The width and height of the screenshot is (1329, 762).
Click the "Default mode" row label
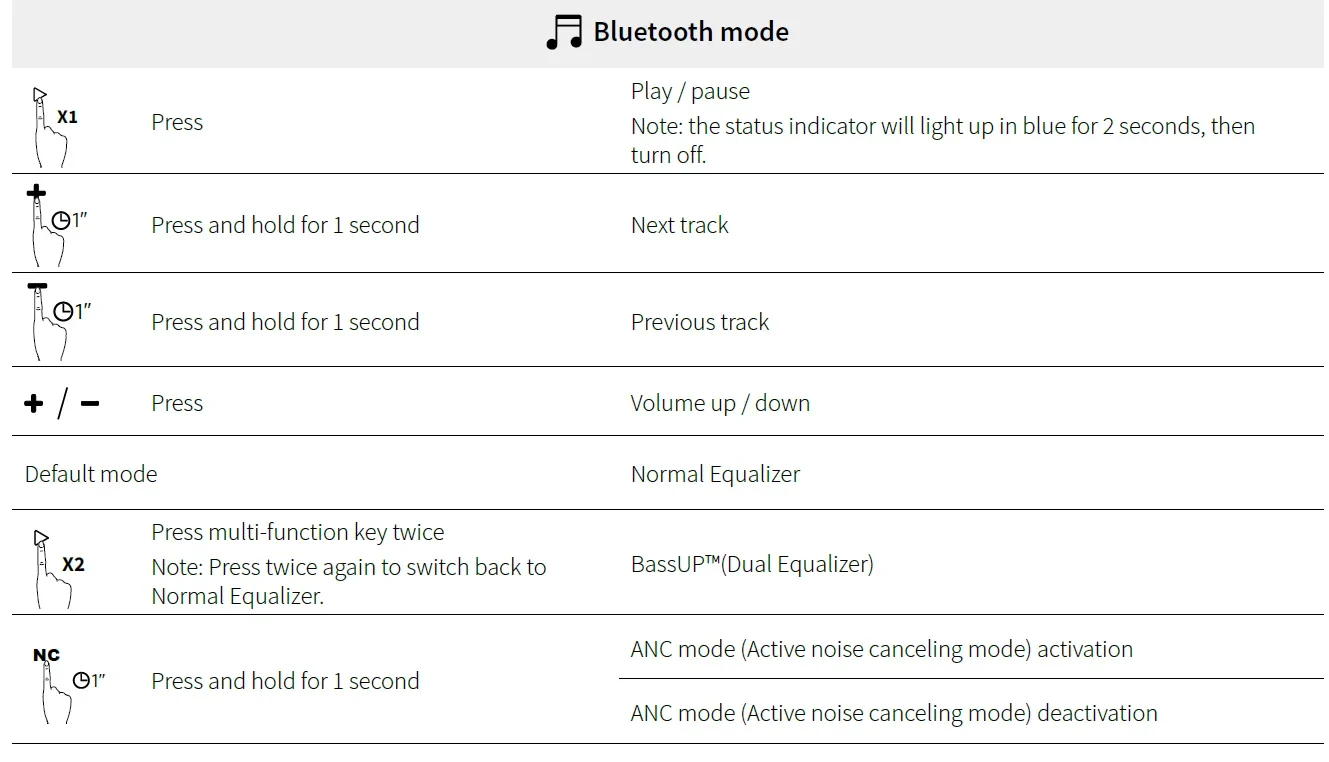point(91,474)
